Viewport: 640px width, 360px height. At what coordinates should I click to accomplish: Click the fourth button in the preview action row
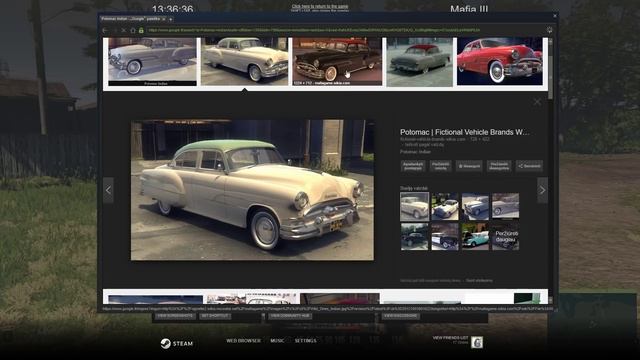pyautogui.click(x=499, y=166)
